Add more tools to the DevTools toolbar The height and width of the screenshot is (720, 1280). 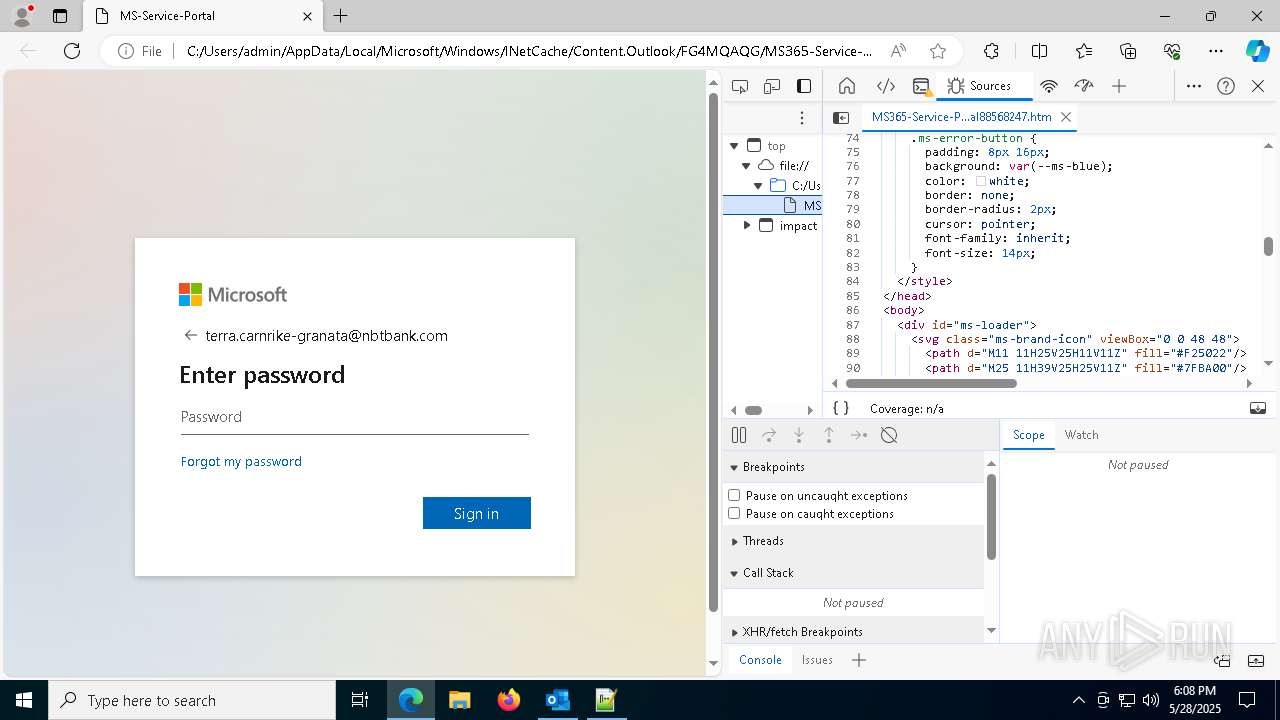(x=1119, y=86)
